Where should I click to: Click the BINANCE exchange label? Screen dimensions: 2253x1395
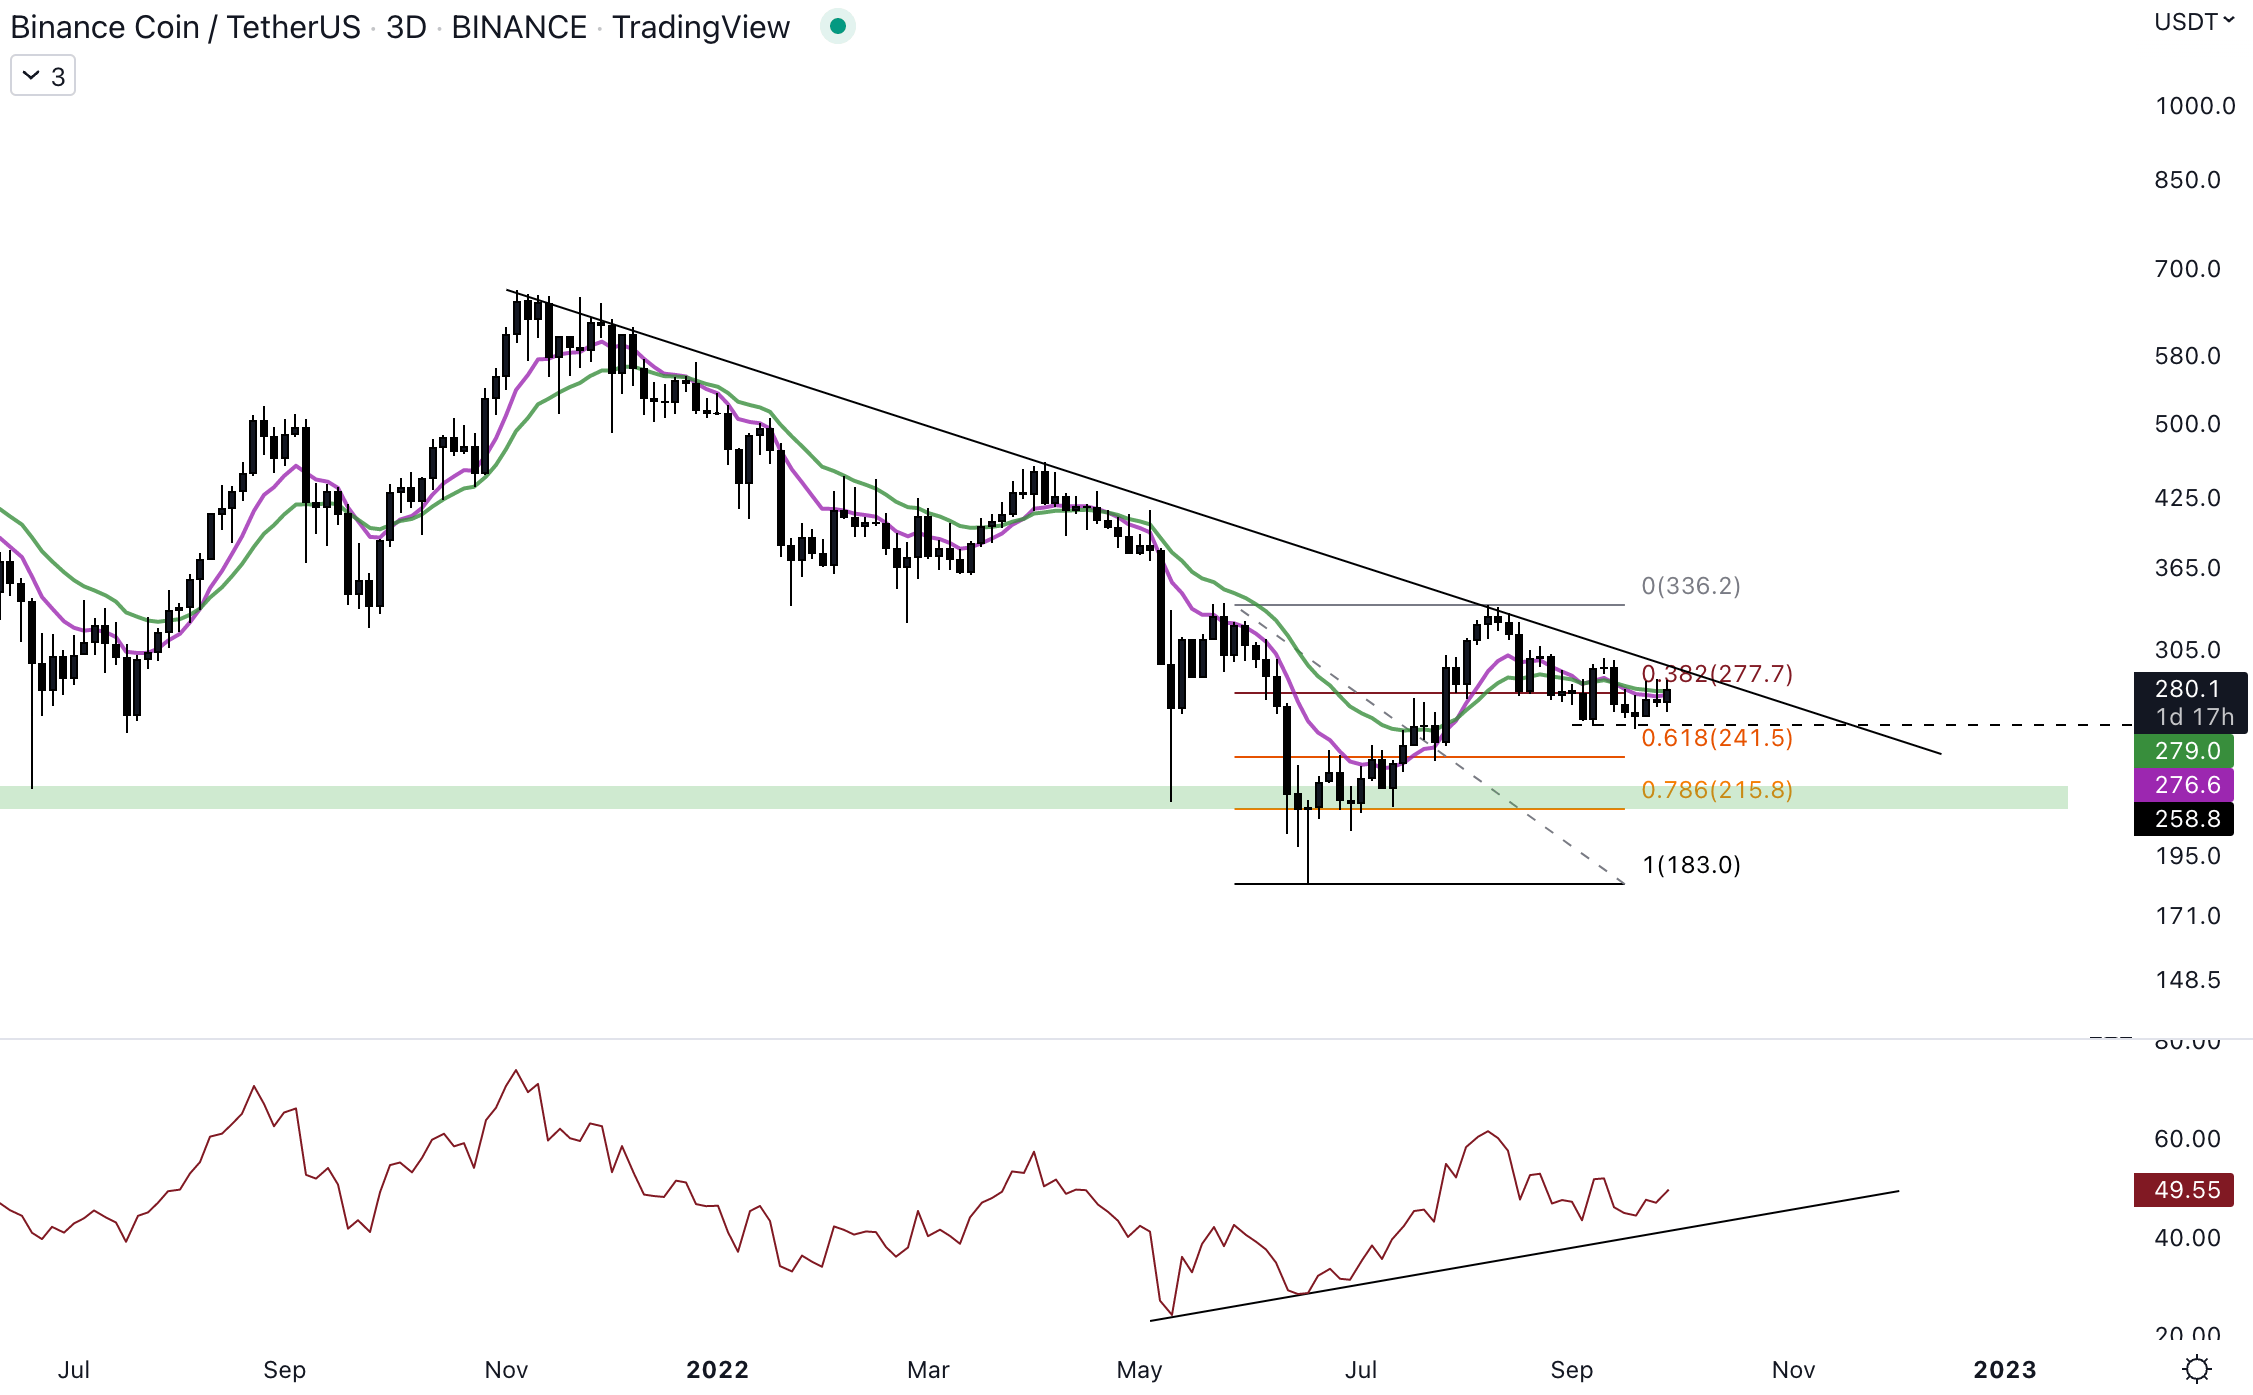click(518, 27)
